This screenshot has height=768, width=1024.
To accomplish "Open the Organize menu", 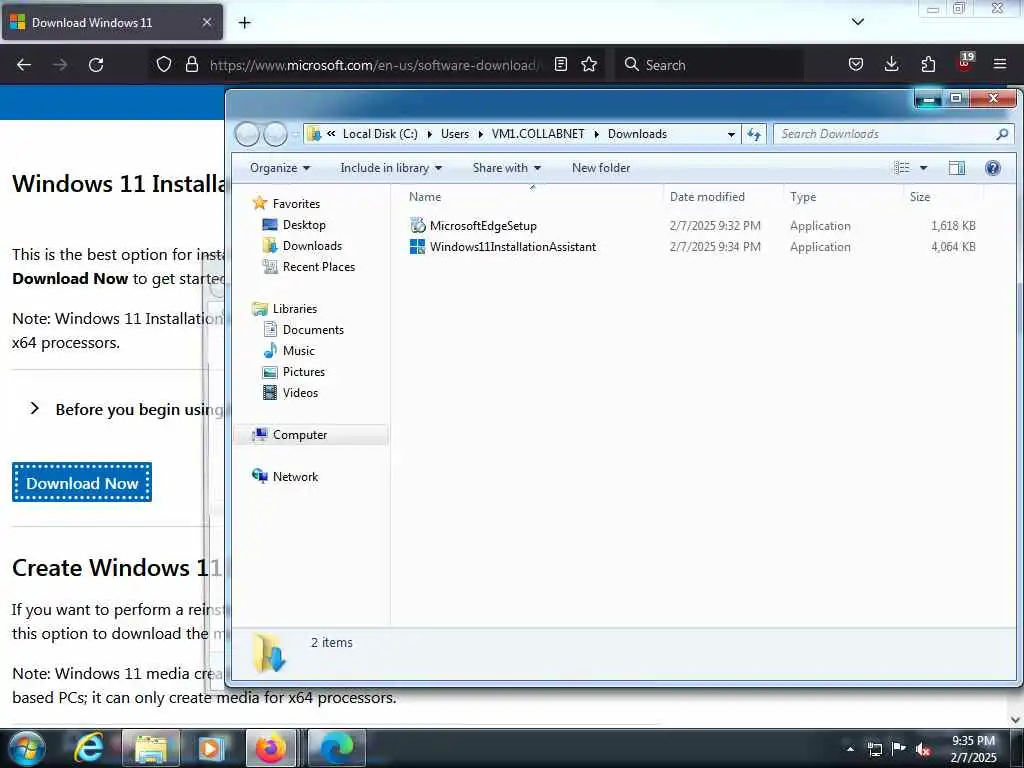I will point(280,168).
